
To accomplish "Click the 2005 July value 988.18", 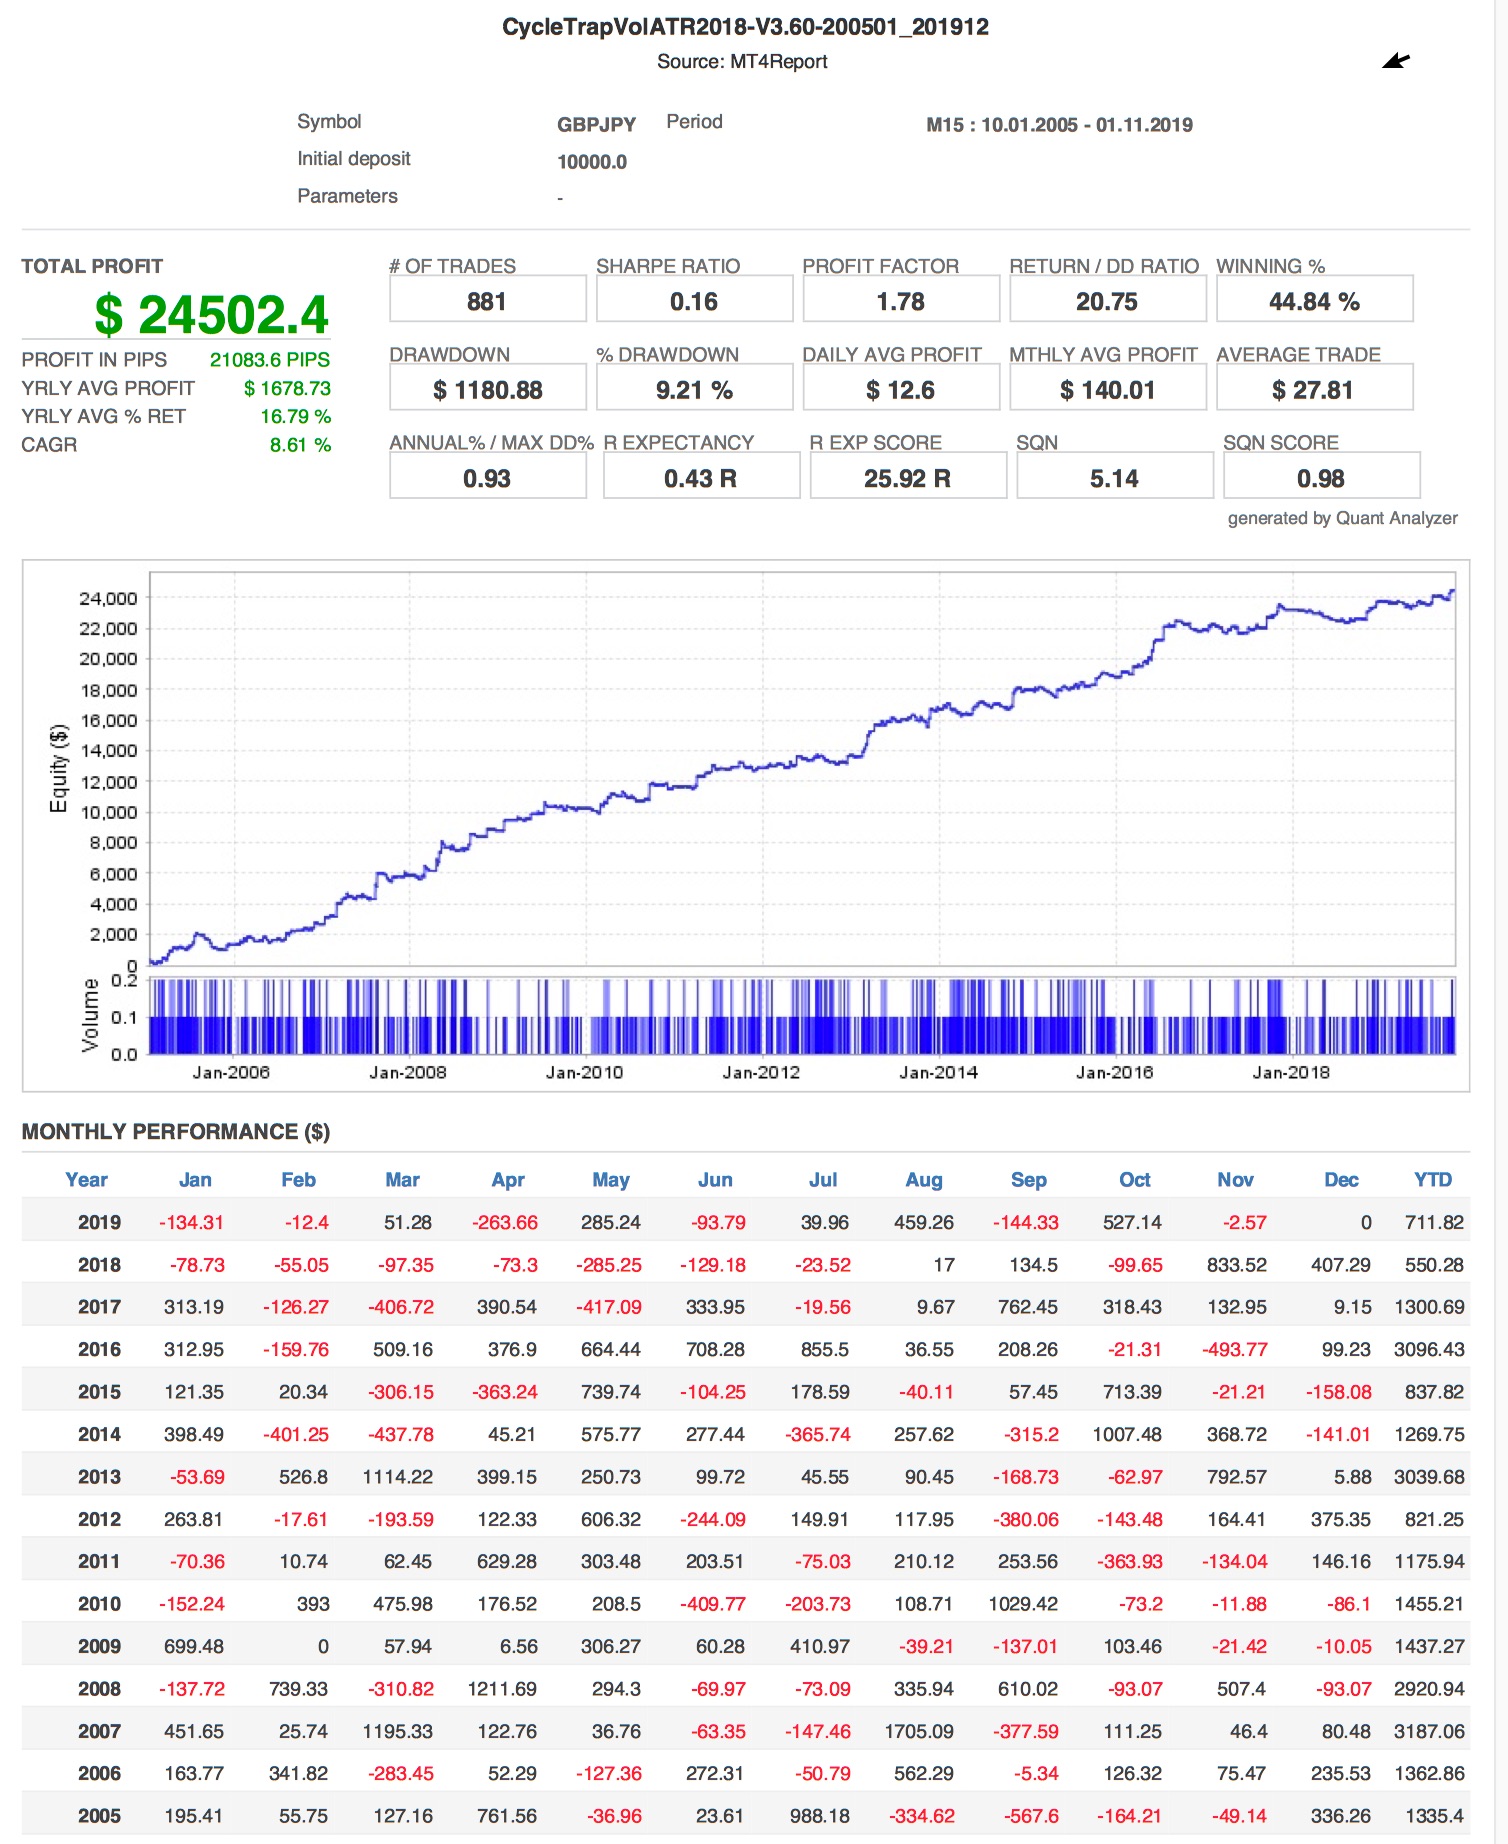I will coord(820,1815).
